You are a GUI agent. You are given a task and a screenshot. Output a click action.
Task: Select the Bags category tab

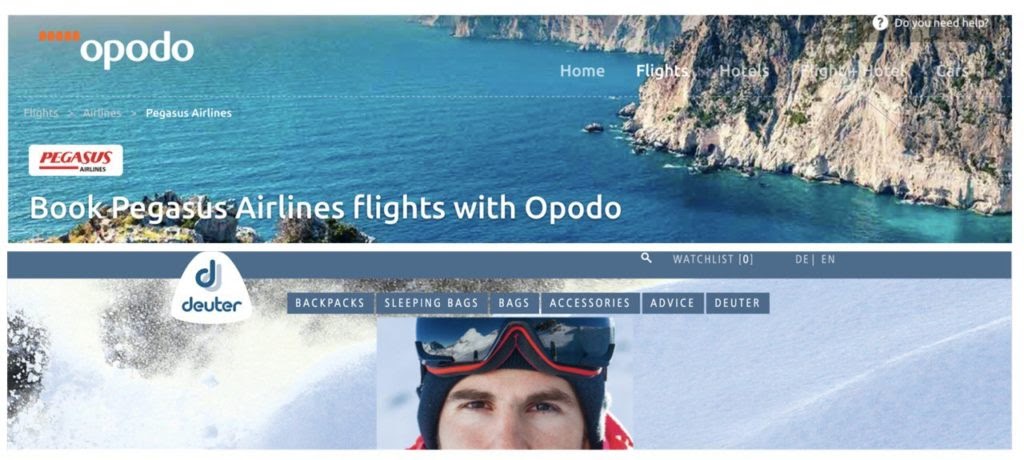514,303
